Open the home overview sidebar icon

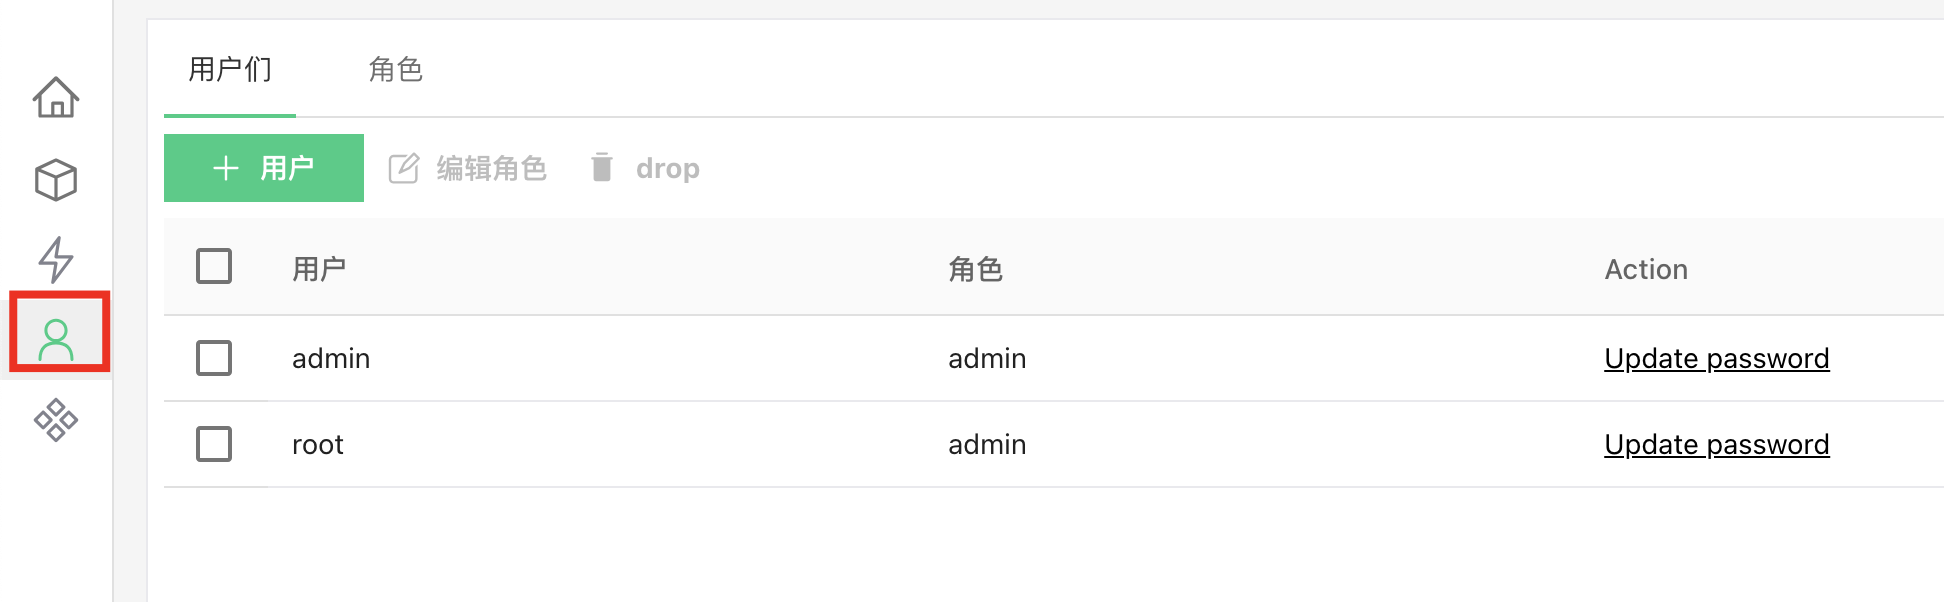[x=56, y=98]
